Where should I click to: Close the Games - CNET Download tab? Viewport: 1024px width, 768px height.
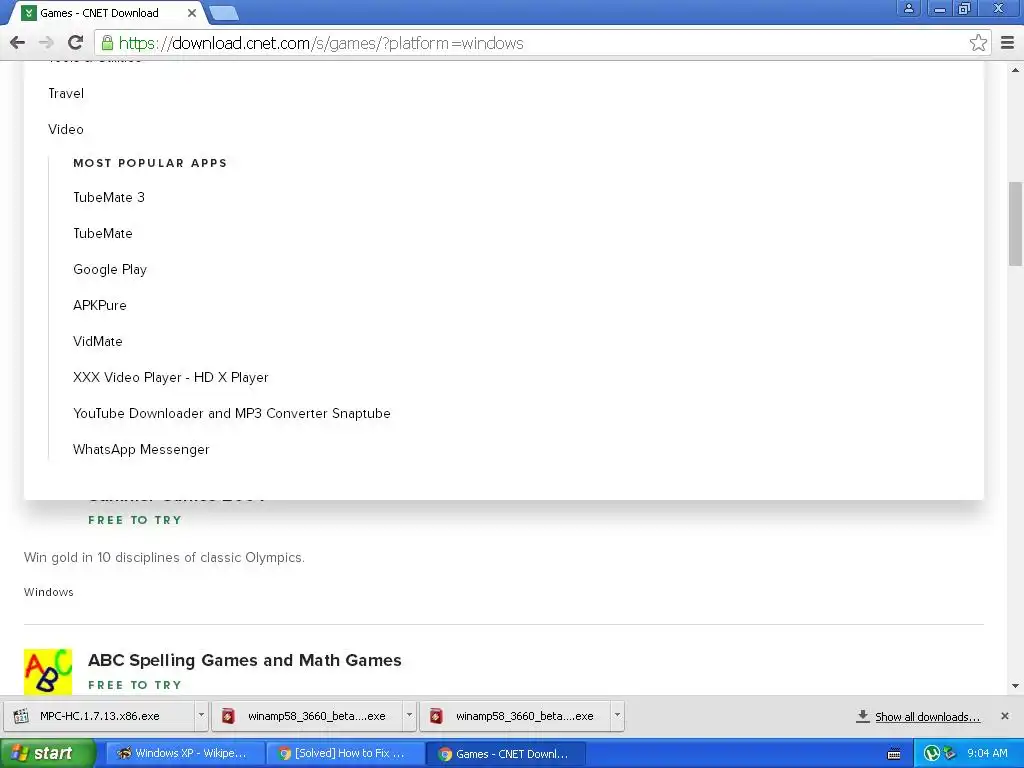(x=191, y=13)
